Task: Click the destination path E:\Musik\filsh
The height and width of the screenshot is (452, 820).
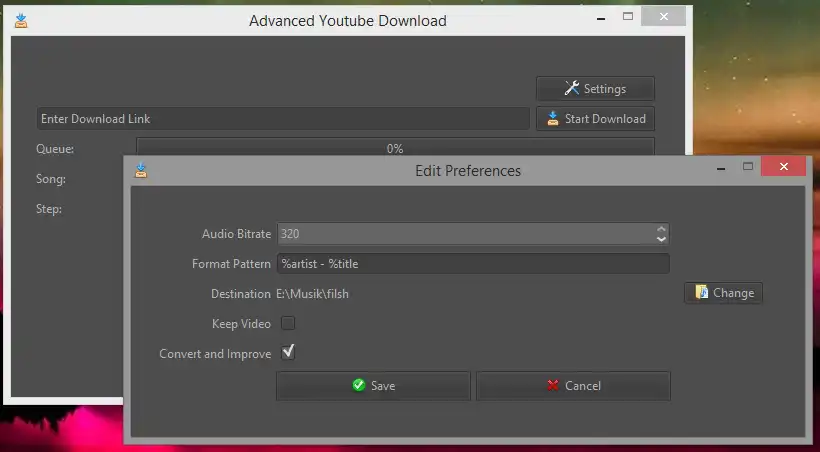Action: pos(312,294)
